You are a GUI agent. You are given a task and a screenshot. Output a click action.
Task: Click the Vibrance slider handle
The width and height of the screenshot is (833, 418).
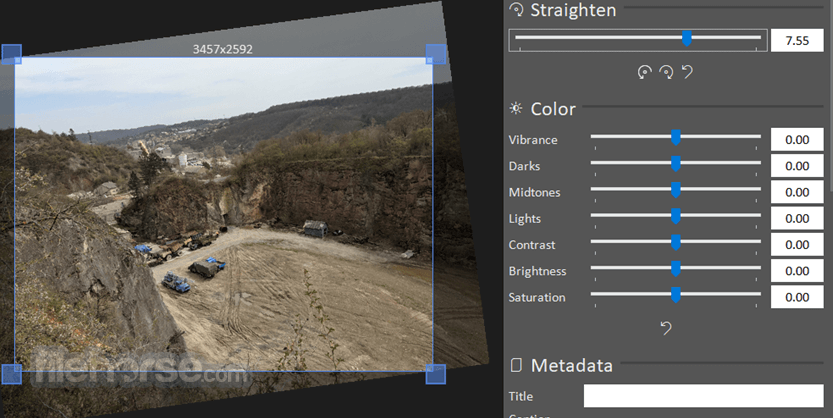(676, 138)
